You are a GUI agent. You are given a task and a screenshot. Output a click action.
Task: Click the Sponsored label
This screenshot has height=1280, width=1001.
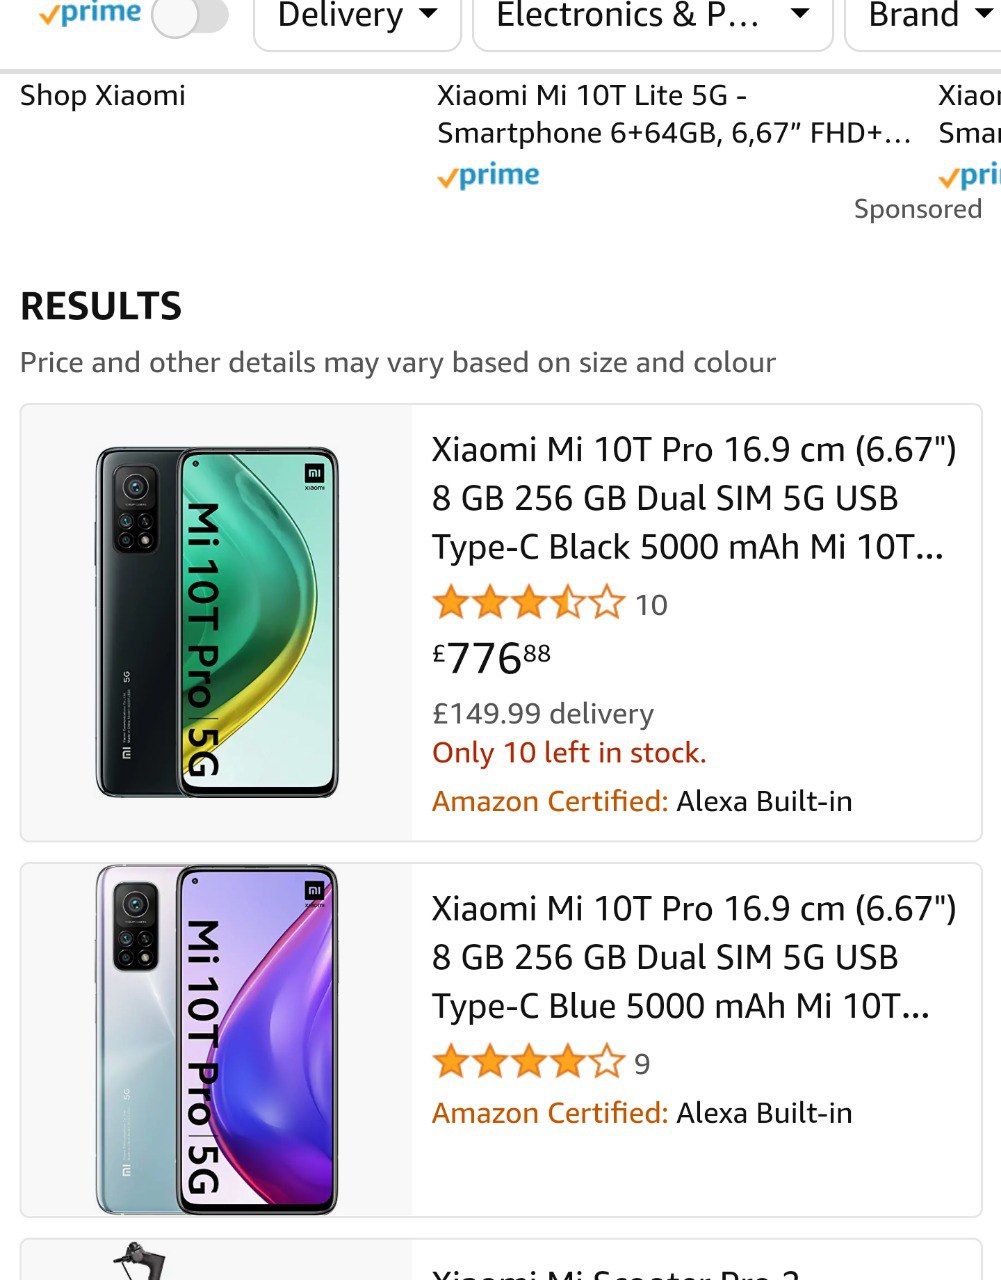click(x=917, y=209)
